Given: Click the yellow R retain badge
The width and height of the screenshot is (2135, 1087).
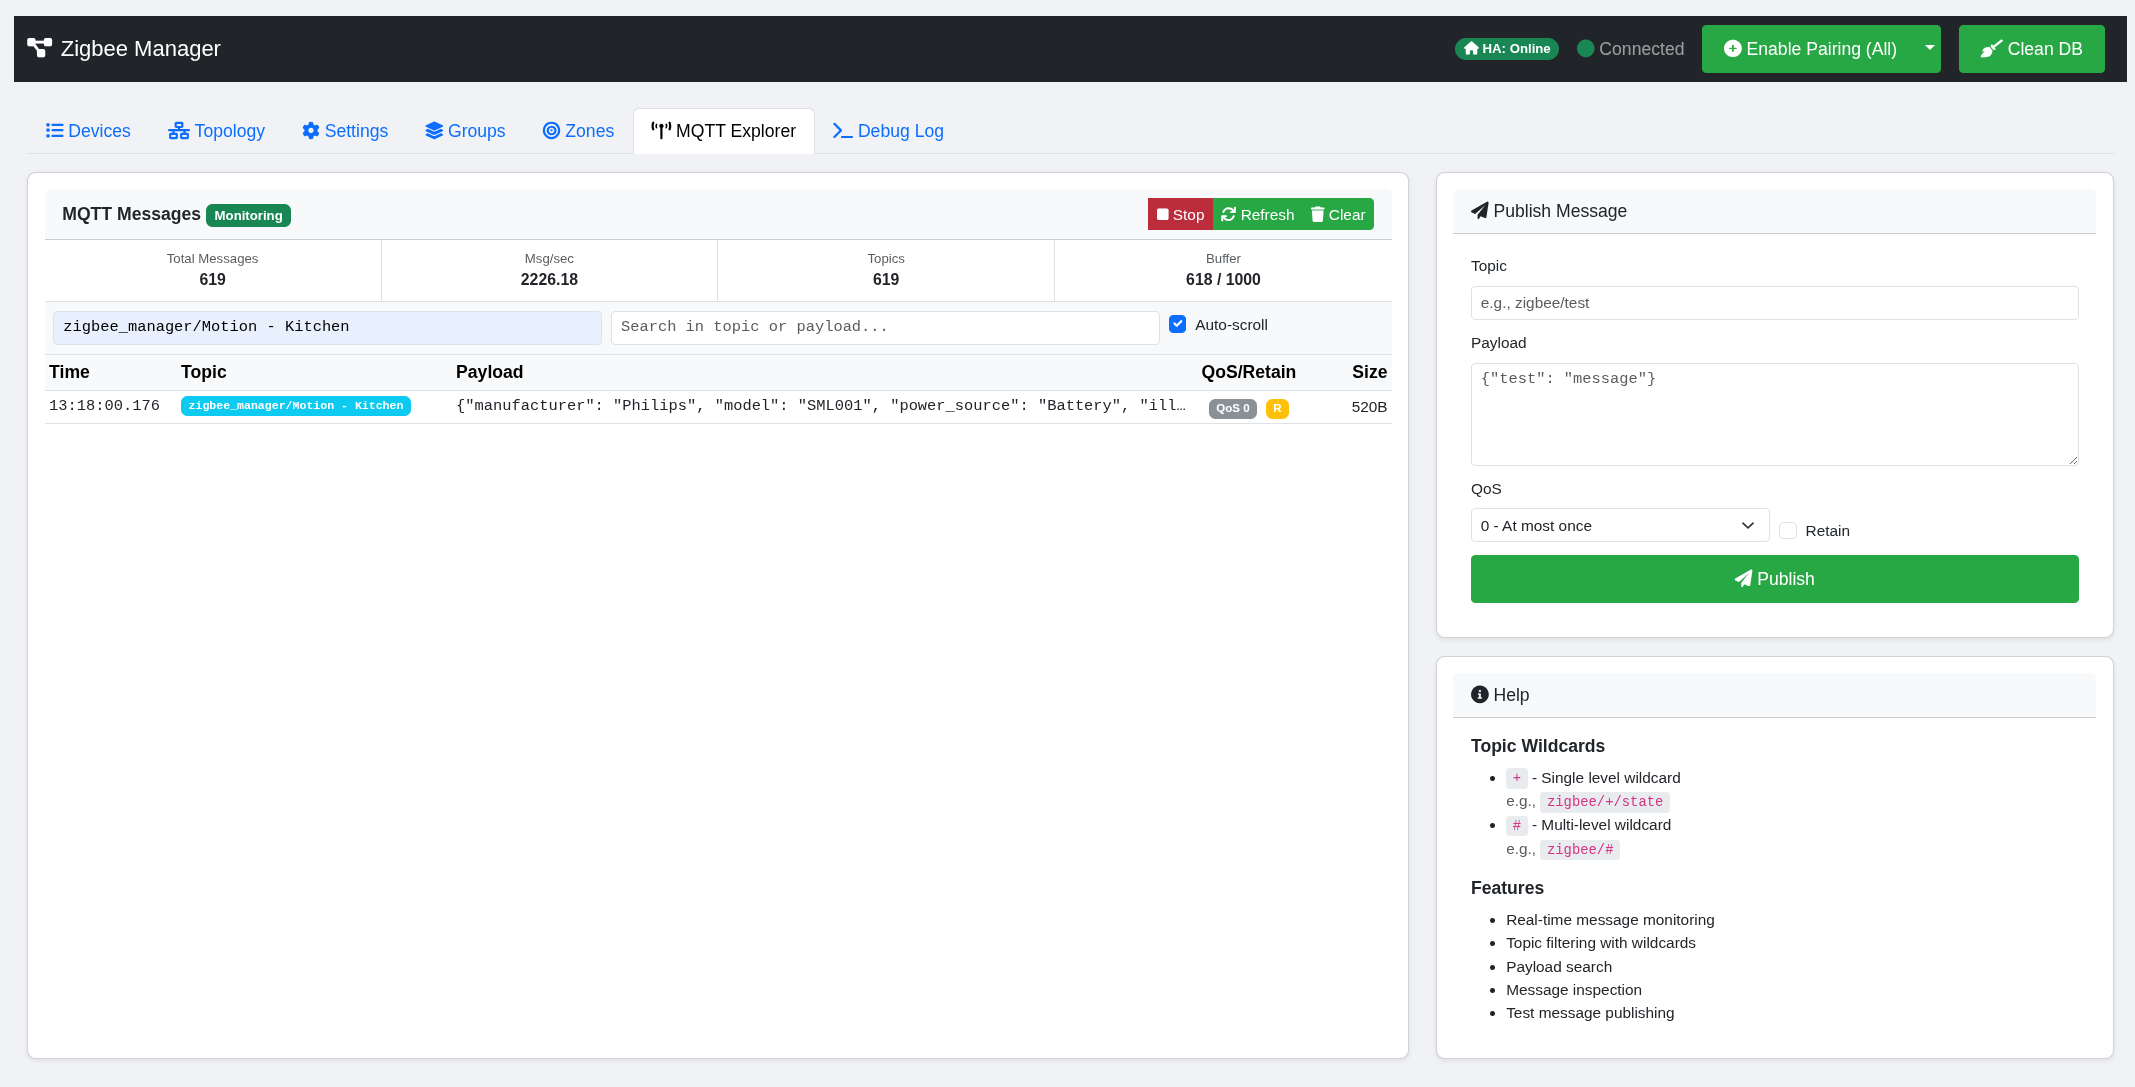Looking at the screenshot, I should (1277, 408).
